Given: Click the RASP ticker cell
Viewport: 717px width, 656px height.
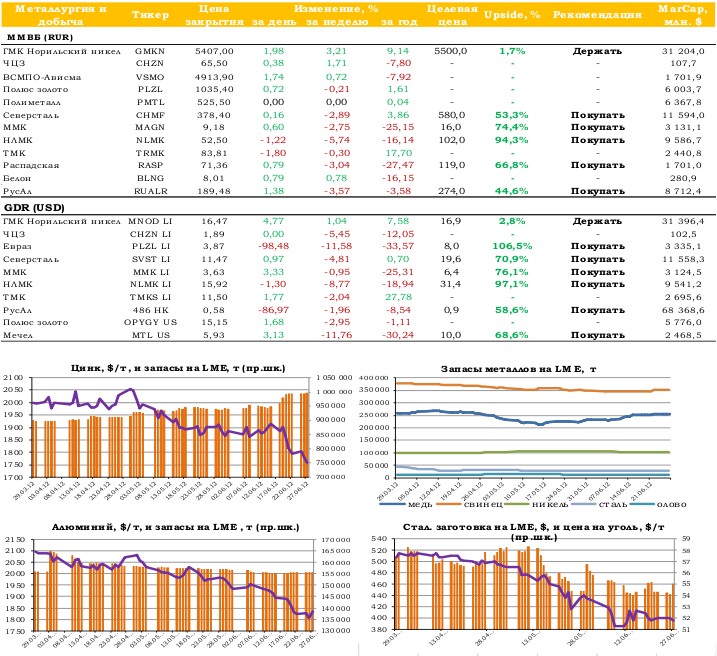Looking at the screenshot, I should (150, 165).
